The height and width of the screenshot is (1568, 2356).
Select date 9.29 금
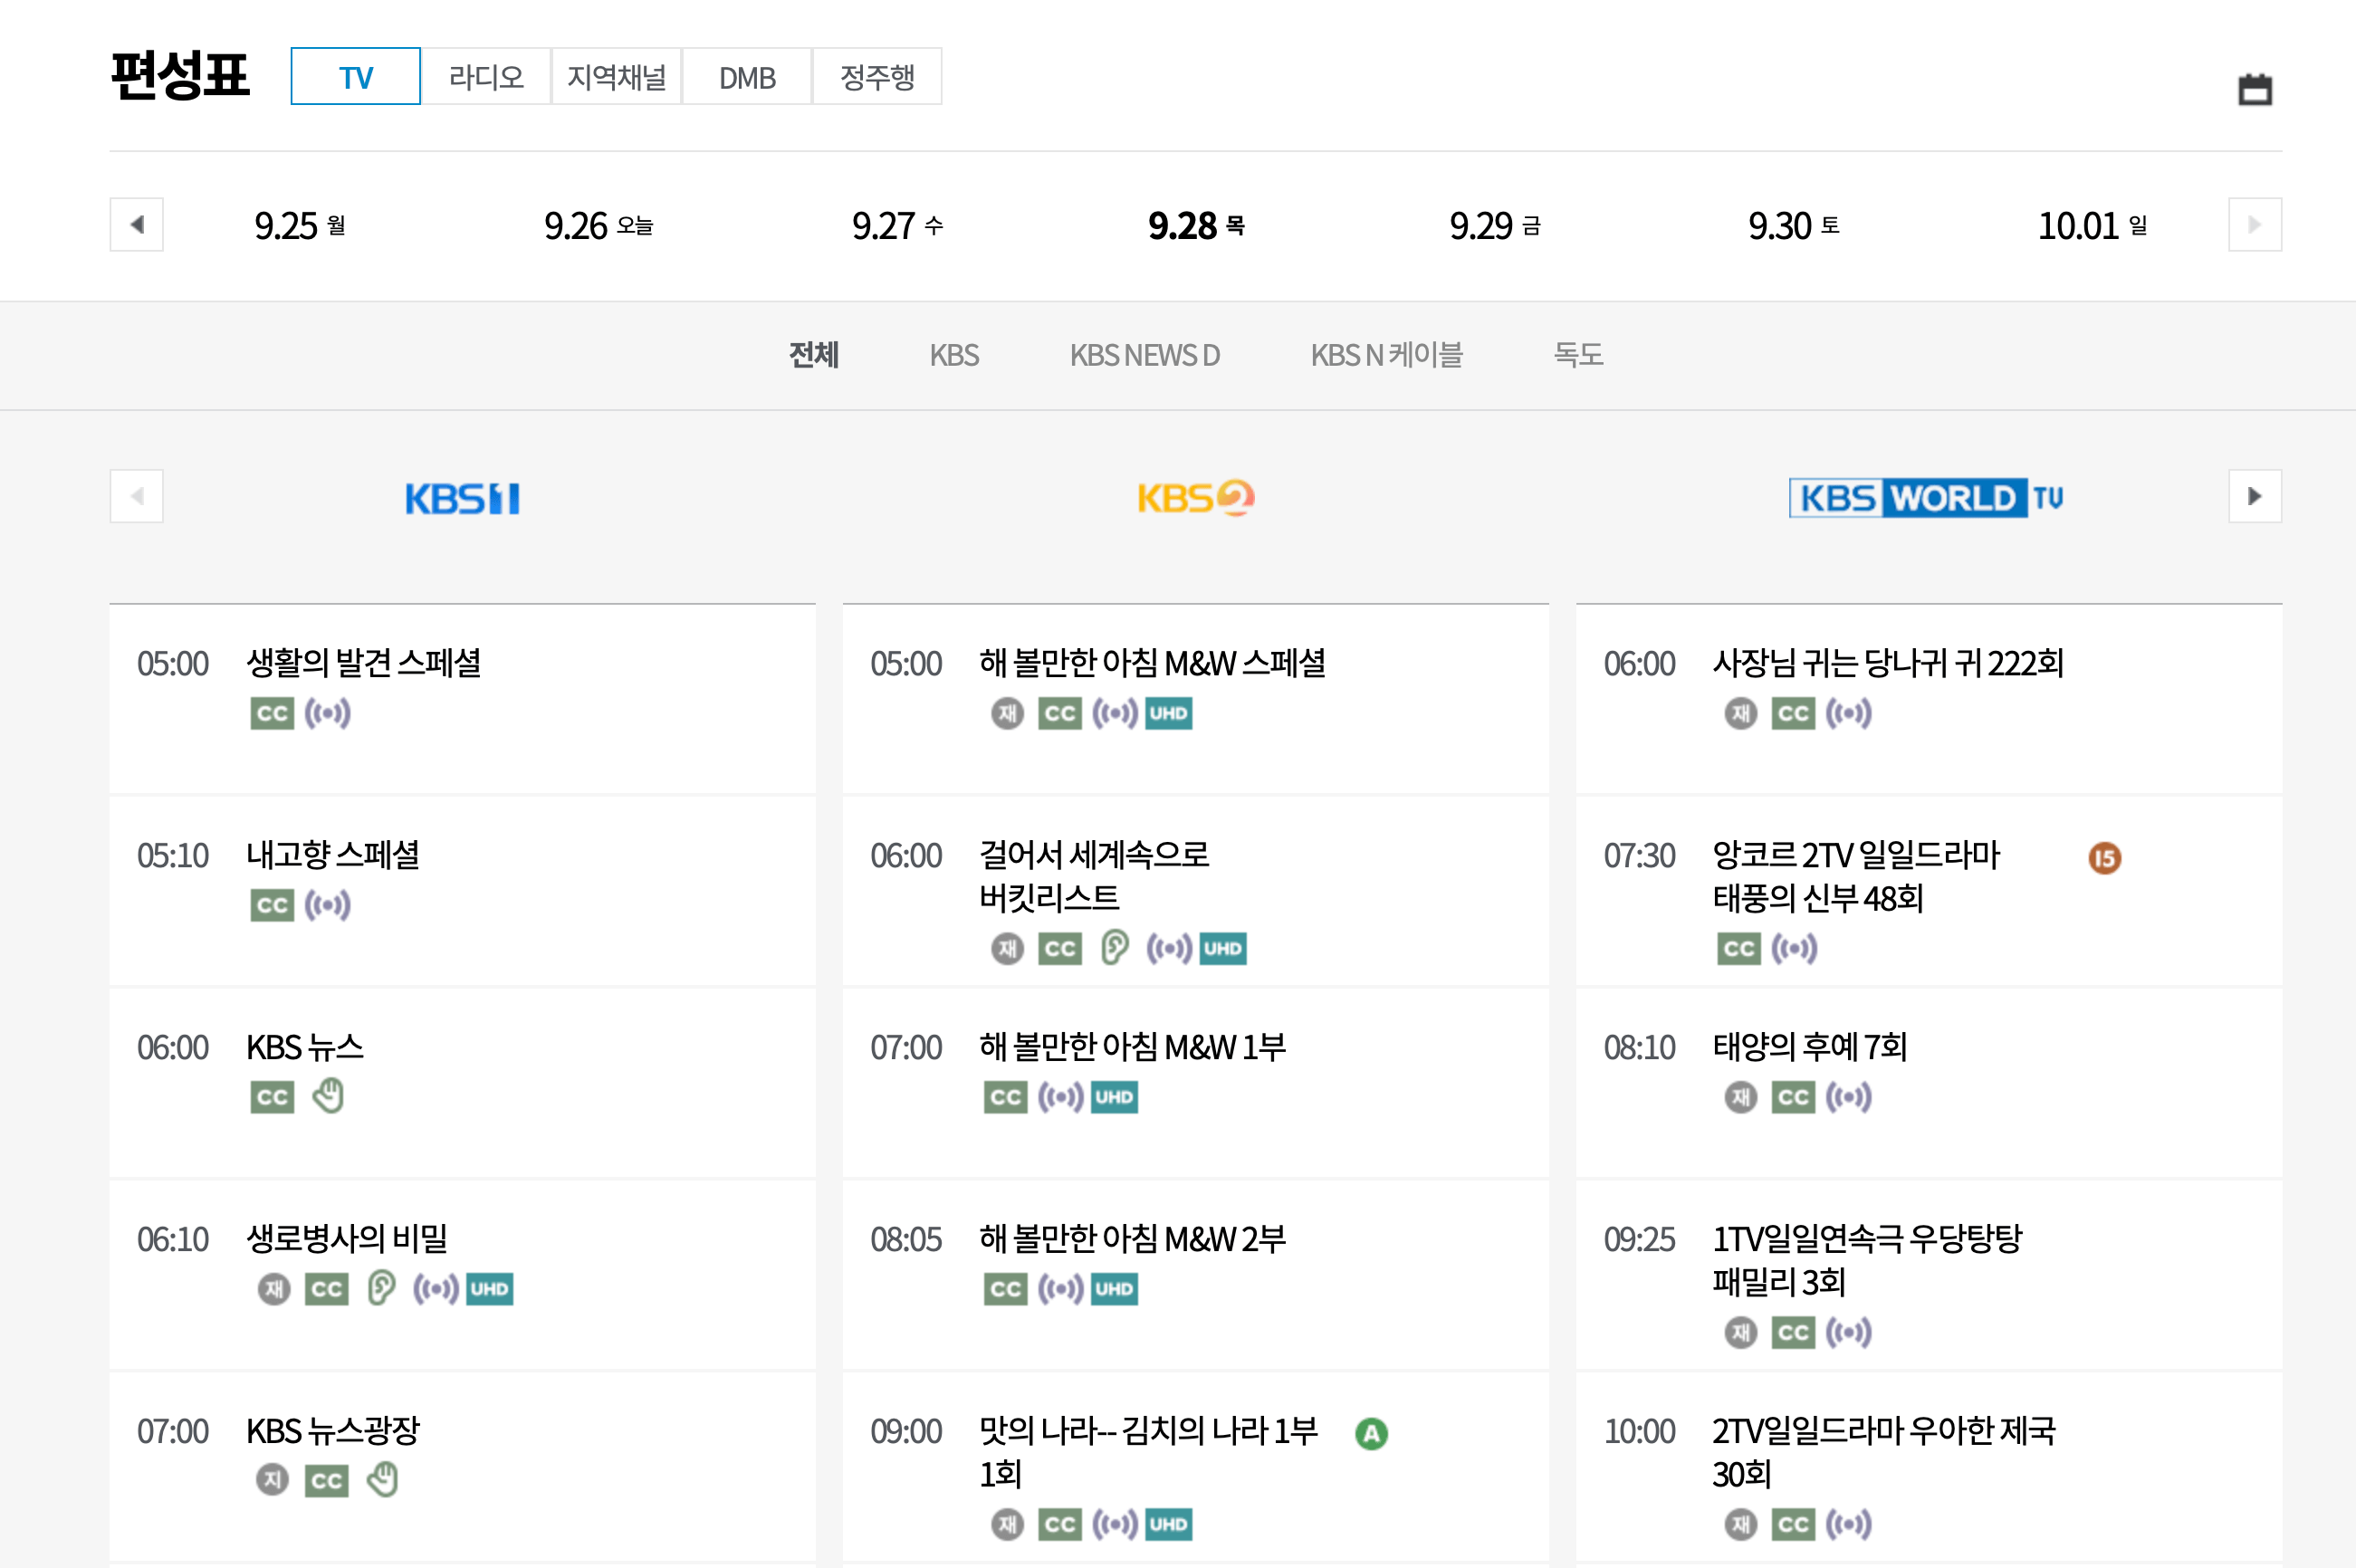[1494, 226]
